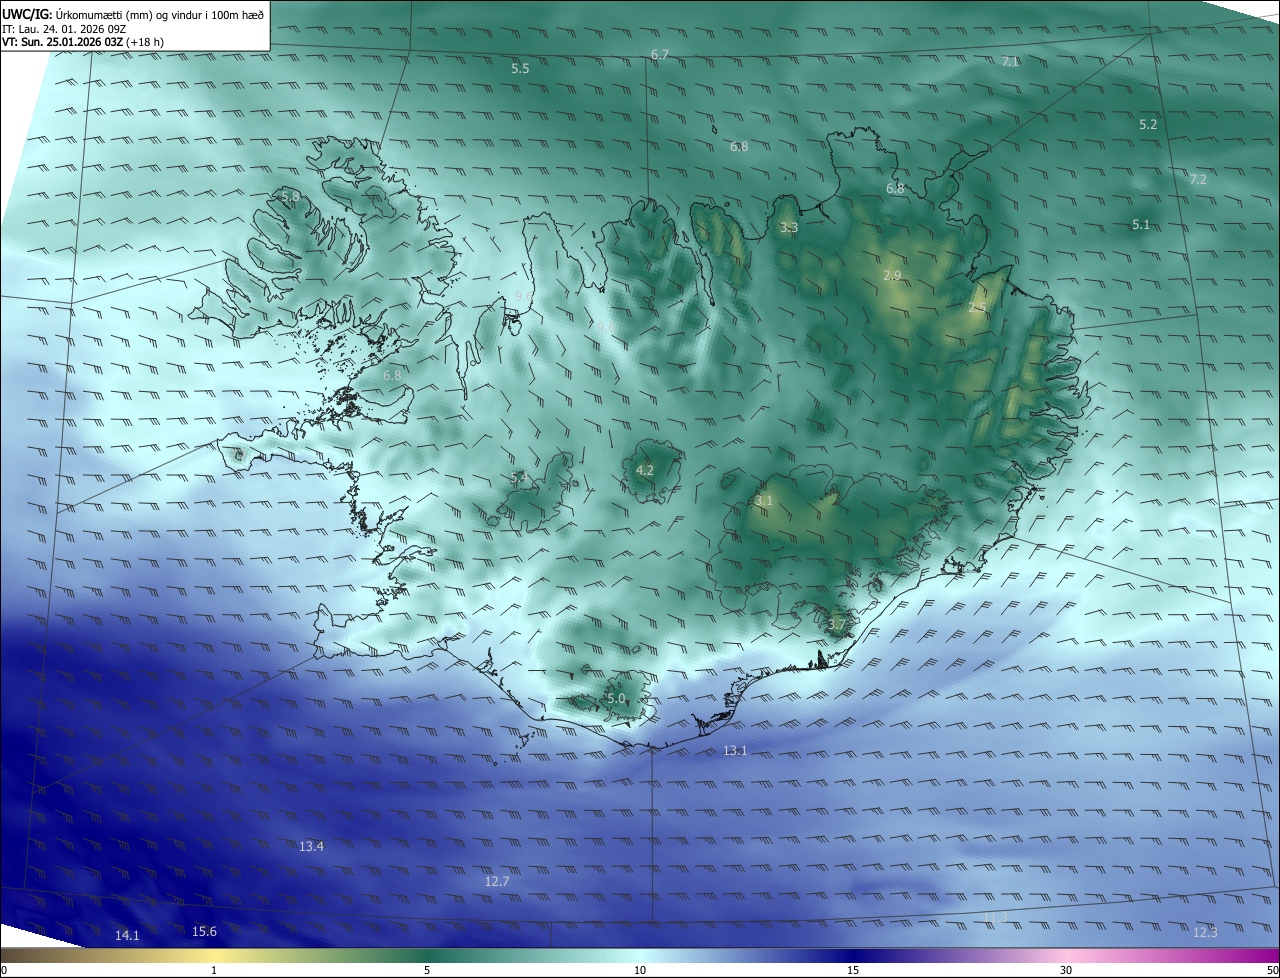Pick the 5.2 value label
This screenshot has width=1280, height=978.
[x=1148, y=124]
